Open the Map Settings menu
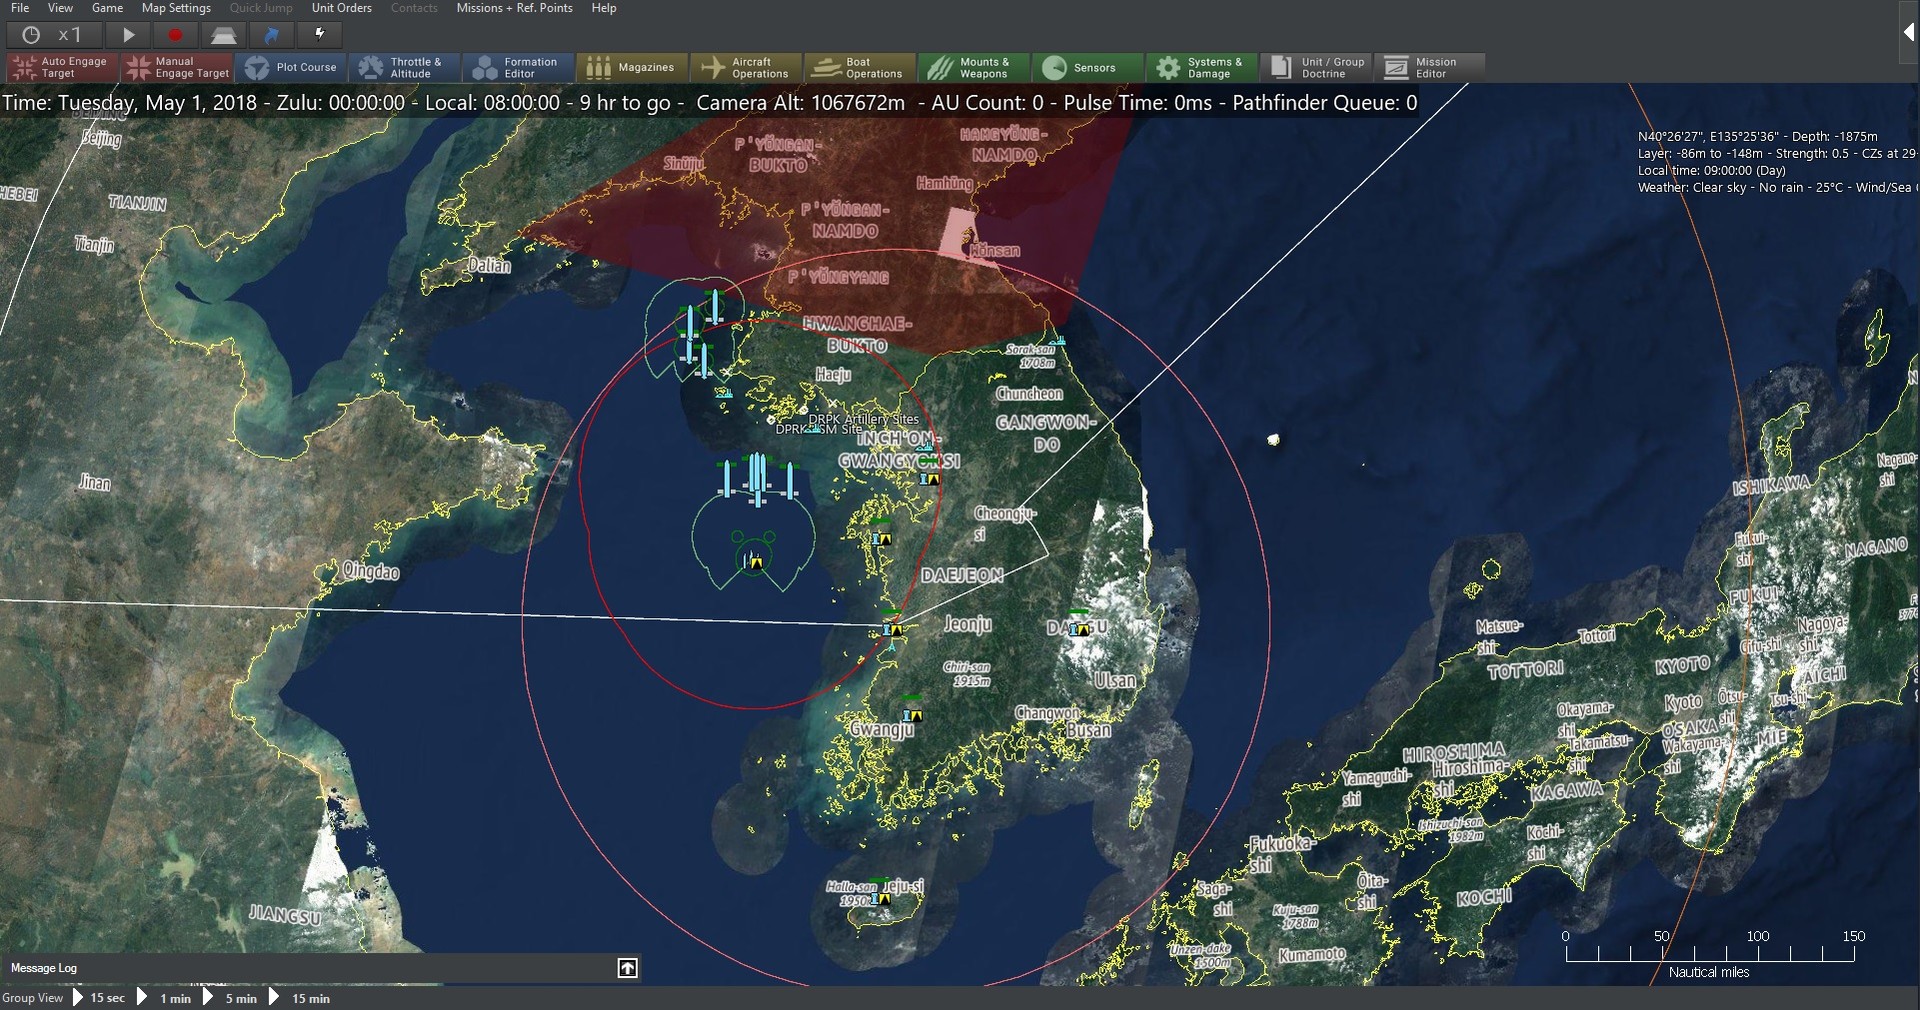1920x1010 pixels. coord(175,8)
